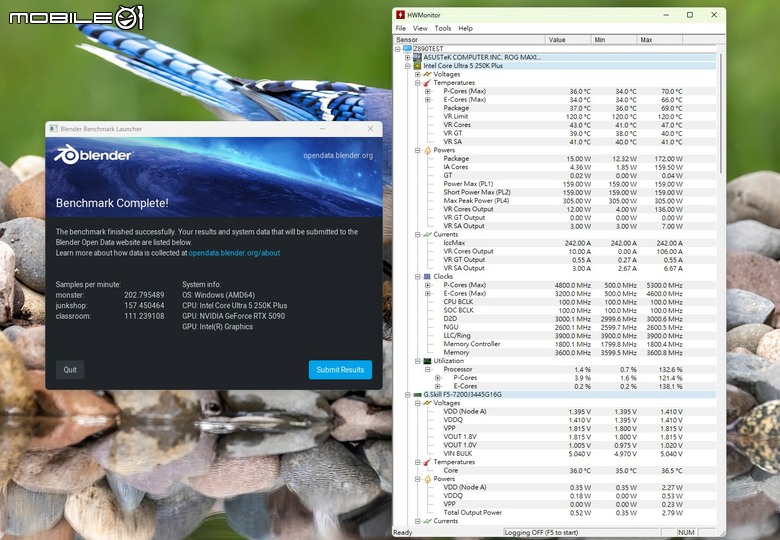Click the Z890TEST computer icon
780x540 pixels.
point(407,49)
